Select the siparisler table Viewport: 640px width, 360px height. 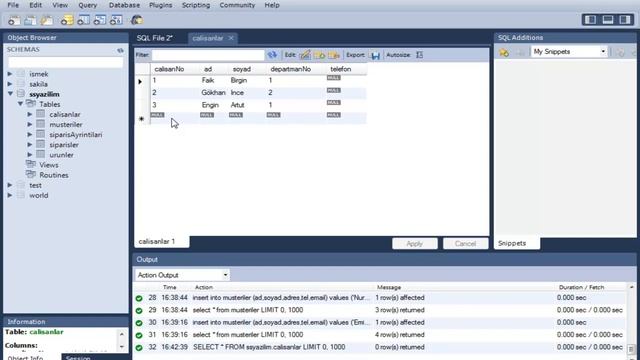point(64,145)
